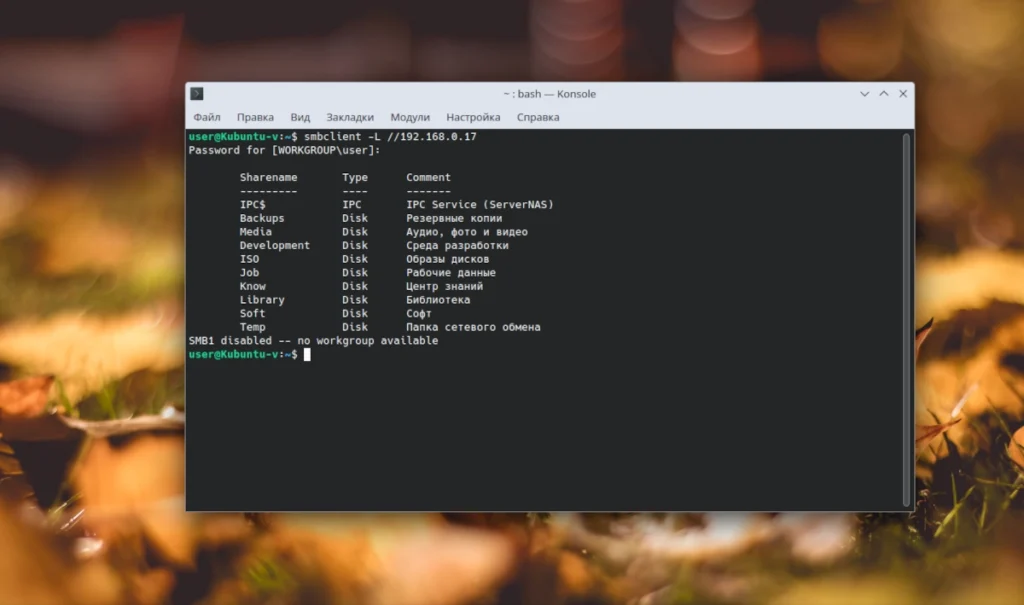Click the Library share name
The height and width of the screenshot is (605, 1024).
point(262,300)
